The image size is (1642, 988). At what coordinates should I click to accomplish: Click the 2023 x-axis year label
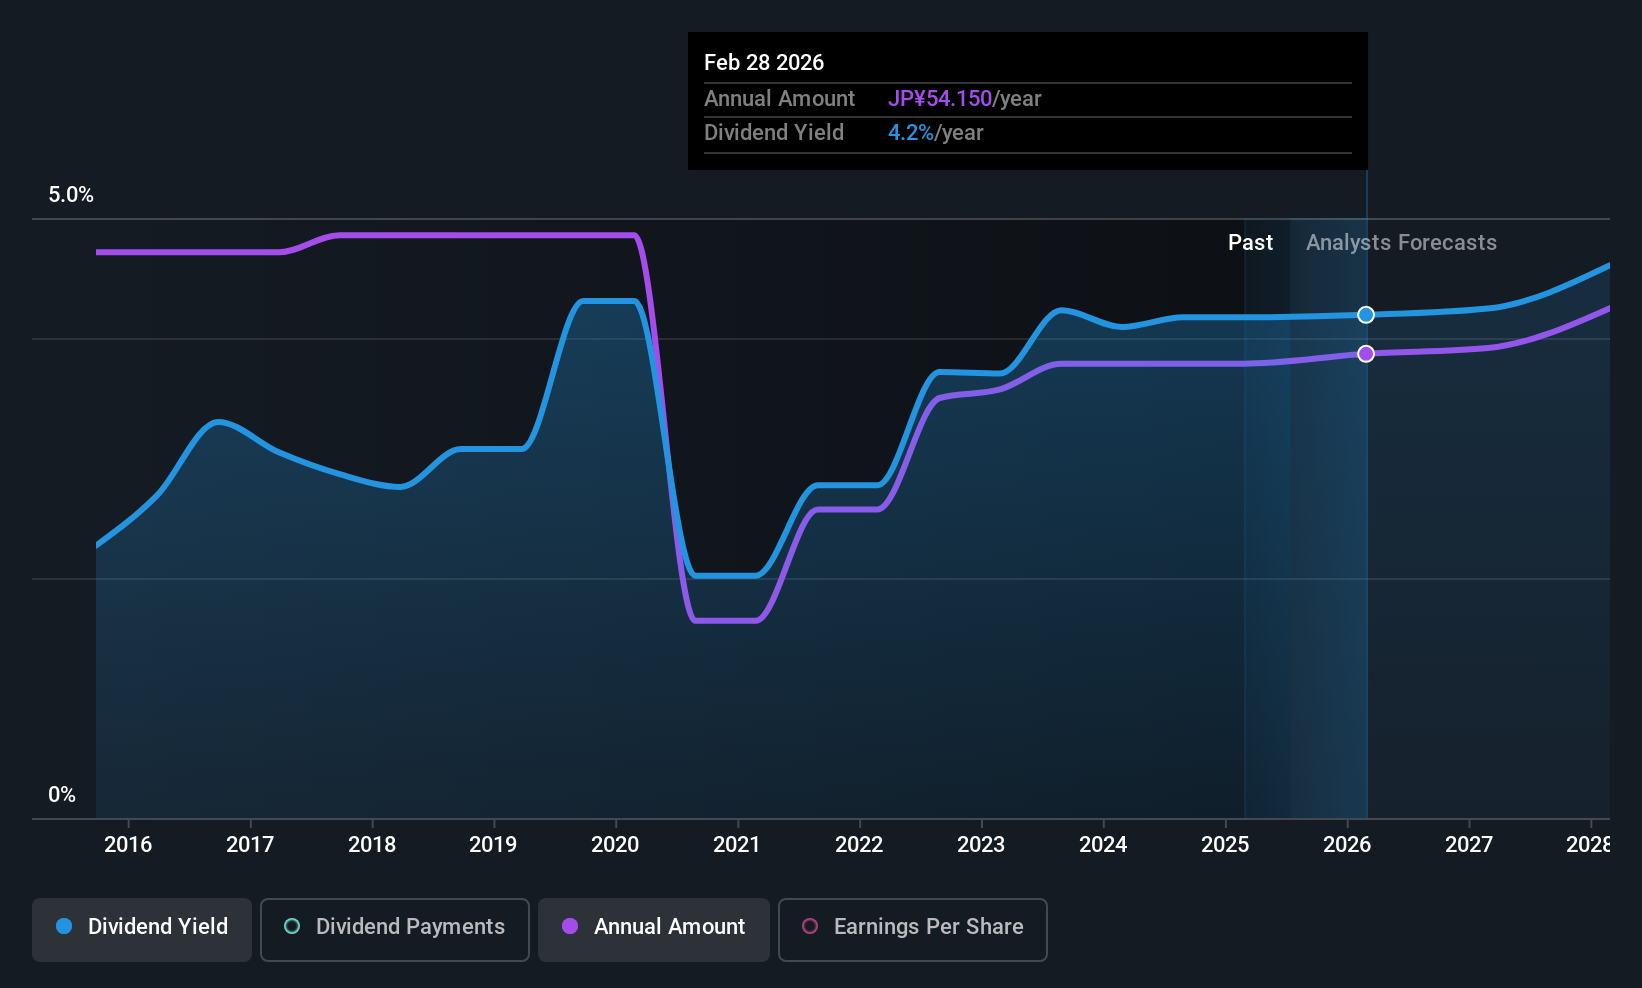tap(981, 845)
